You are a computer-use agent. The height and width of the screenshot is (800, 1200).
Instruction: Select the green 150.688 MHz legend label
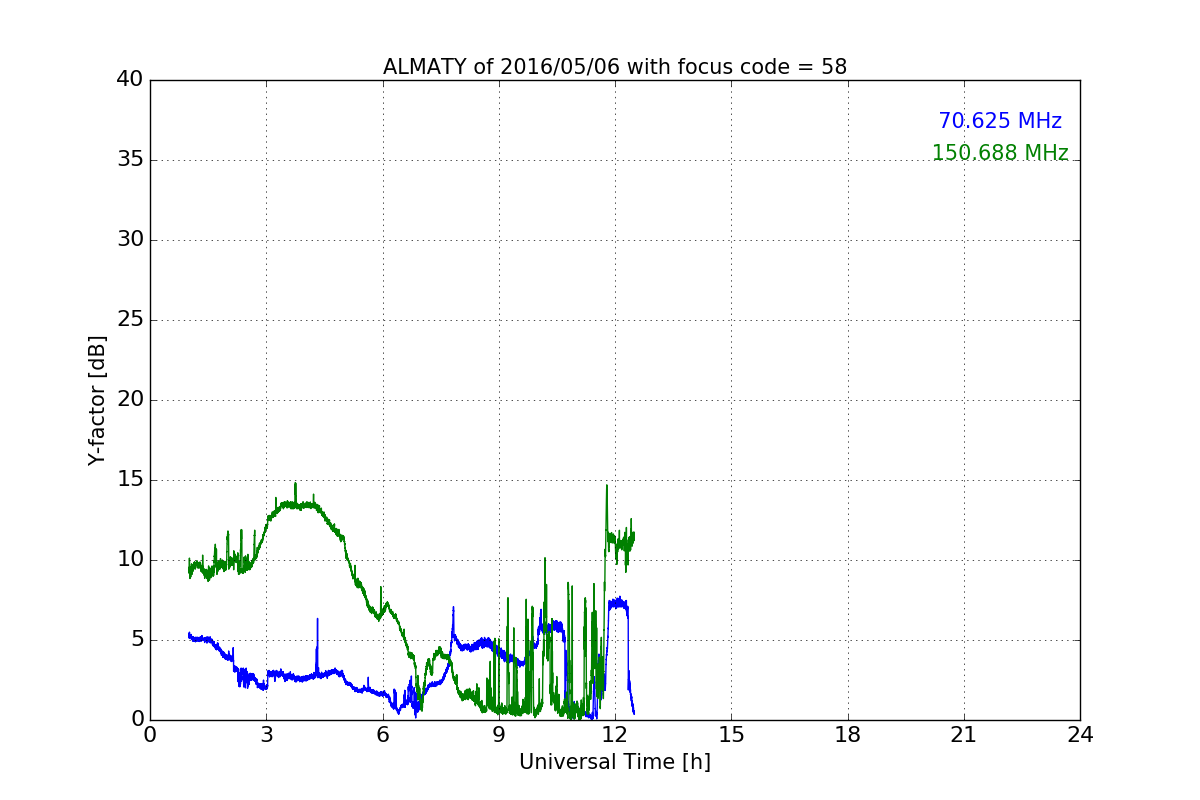coord(1000,153)
